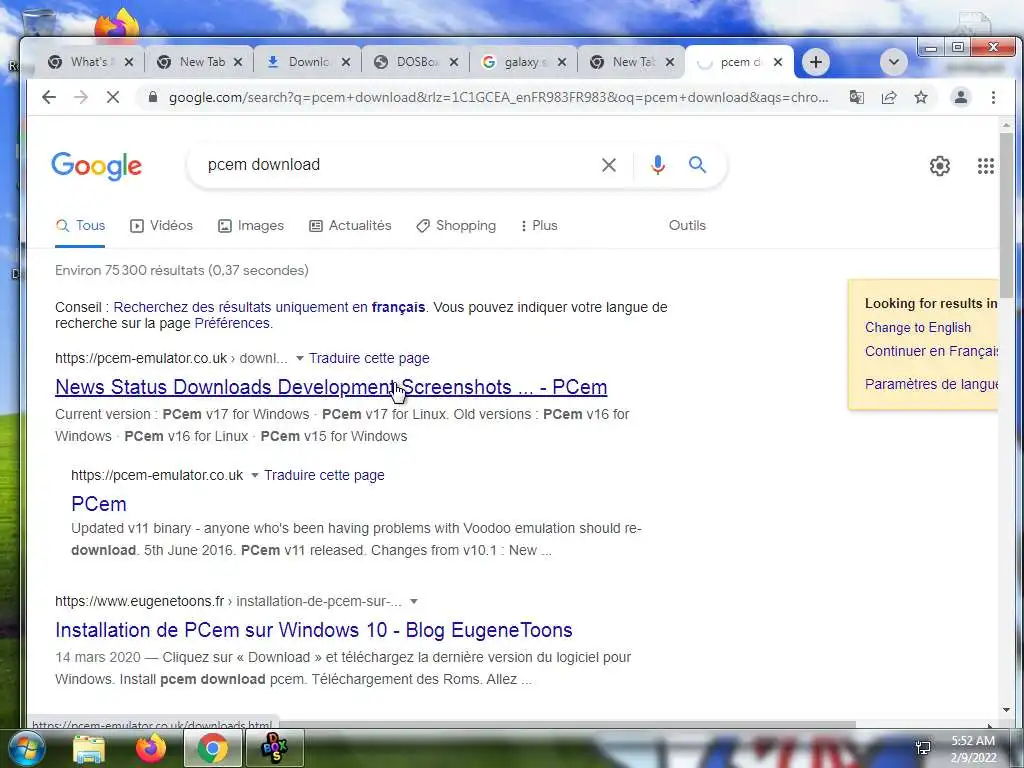
Task: Open the PCem sub-result title
Action: 99,504
